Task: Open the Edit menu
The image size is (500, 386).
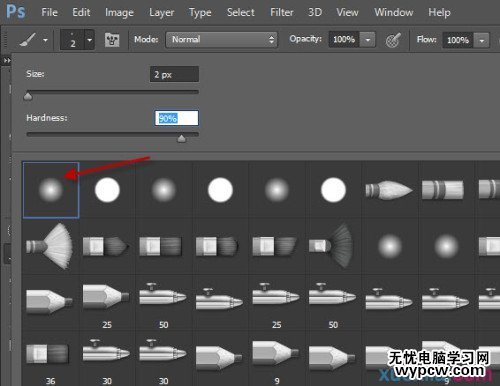Action: (81, 12)
